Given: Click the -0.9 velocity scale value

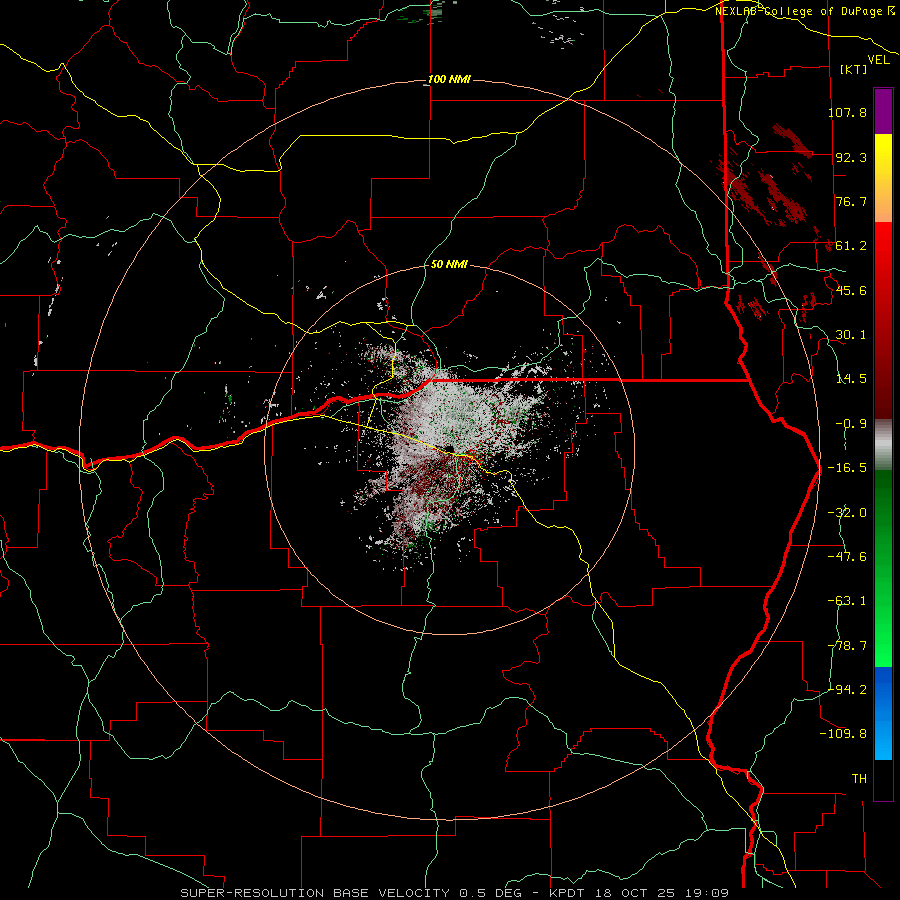Looking at the screenshot, I should pyautogui.click(x=851, y=424).
